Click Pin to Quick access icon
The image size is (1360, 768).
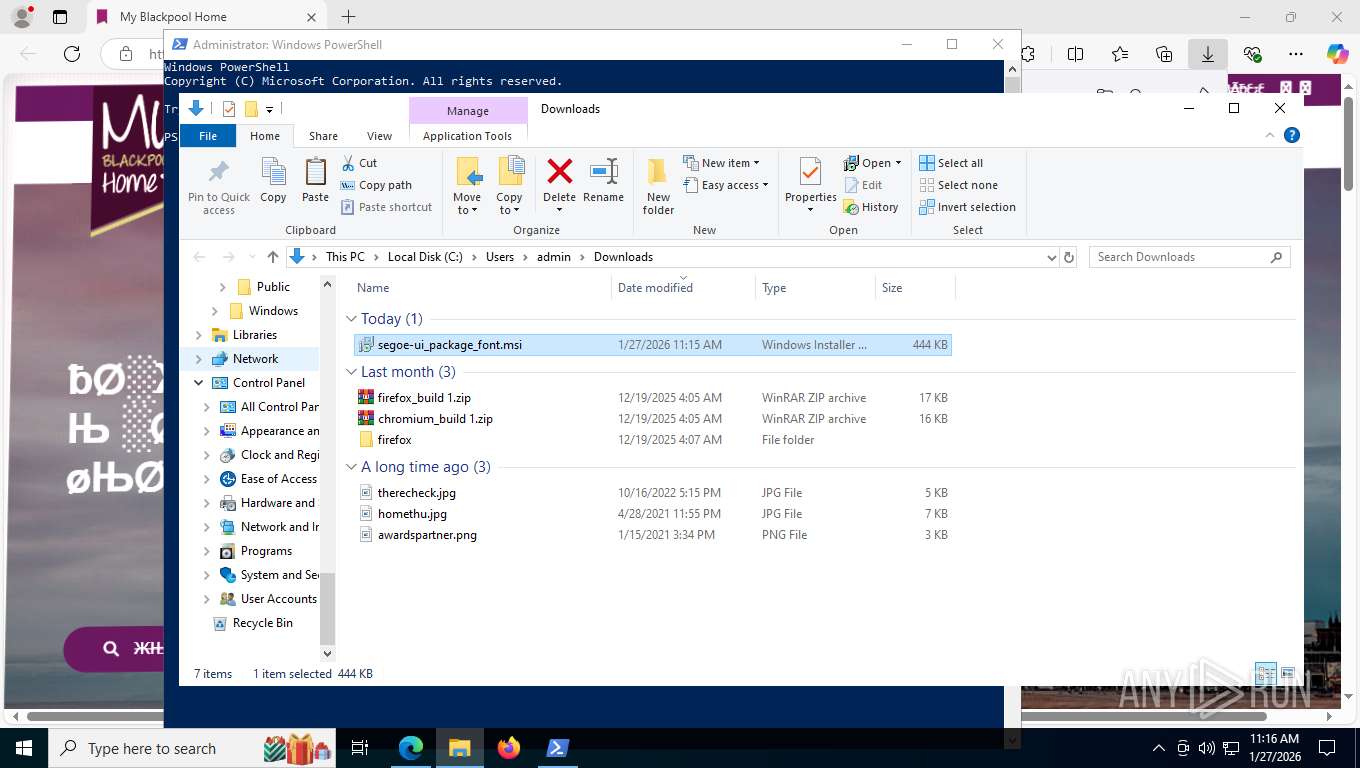pyautogui.click(x=218, y=186)
